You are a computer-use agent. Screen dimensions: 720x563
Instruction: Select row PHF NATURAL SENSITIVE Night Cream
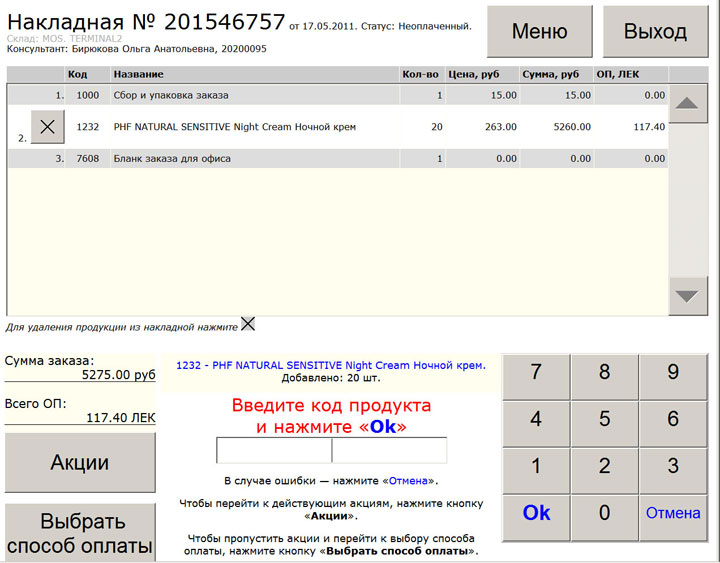[x=338, y=127]
